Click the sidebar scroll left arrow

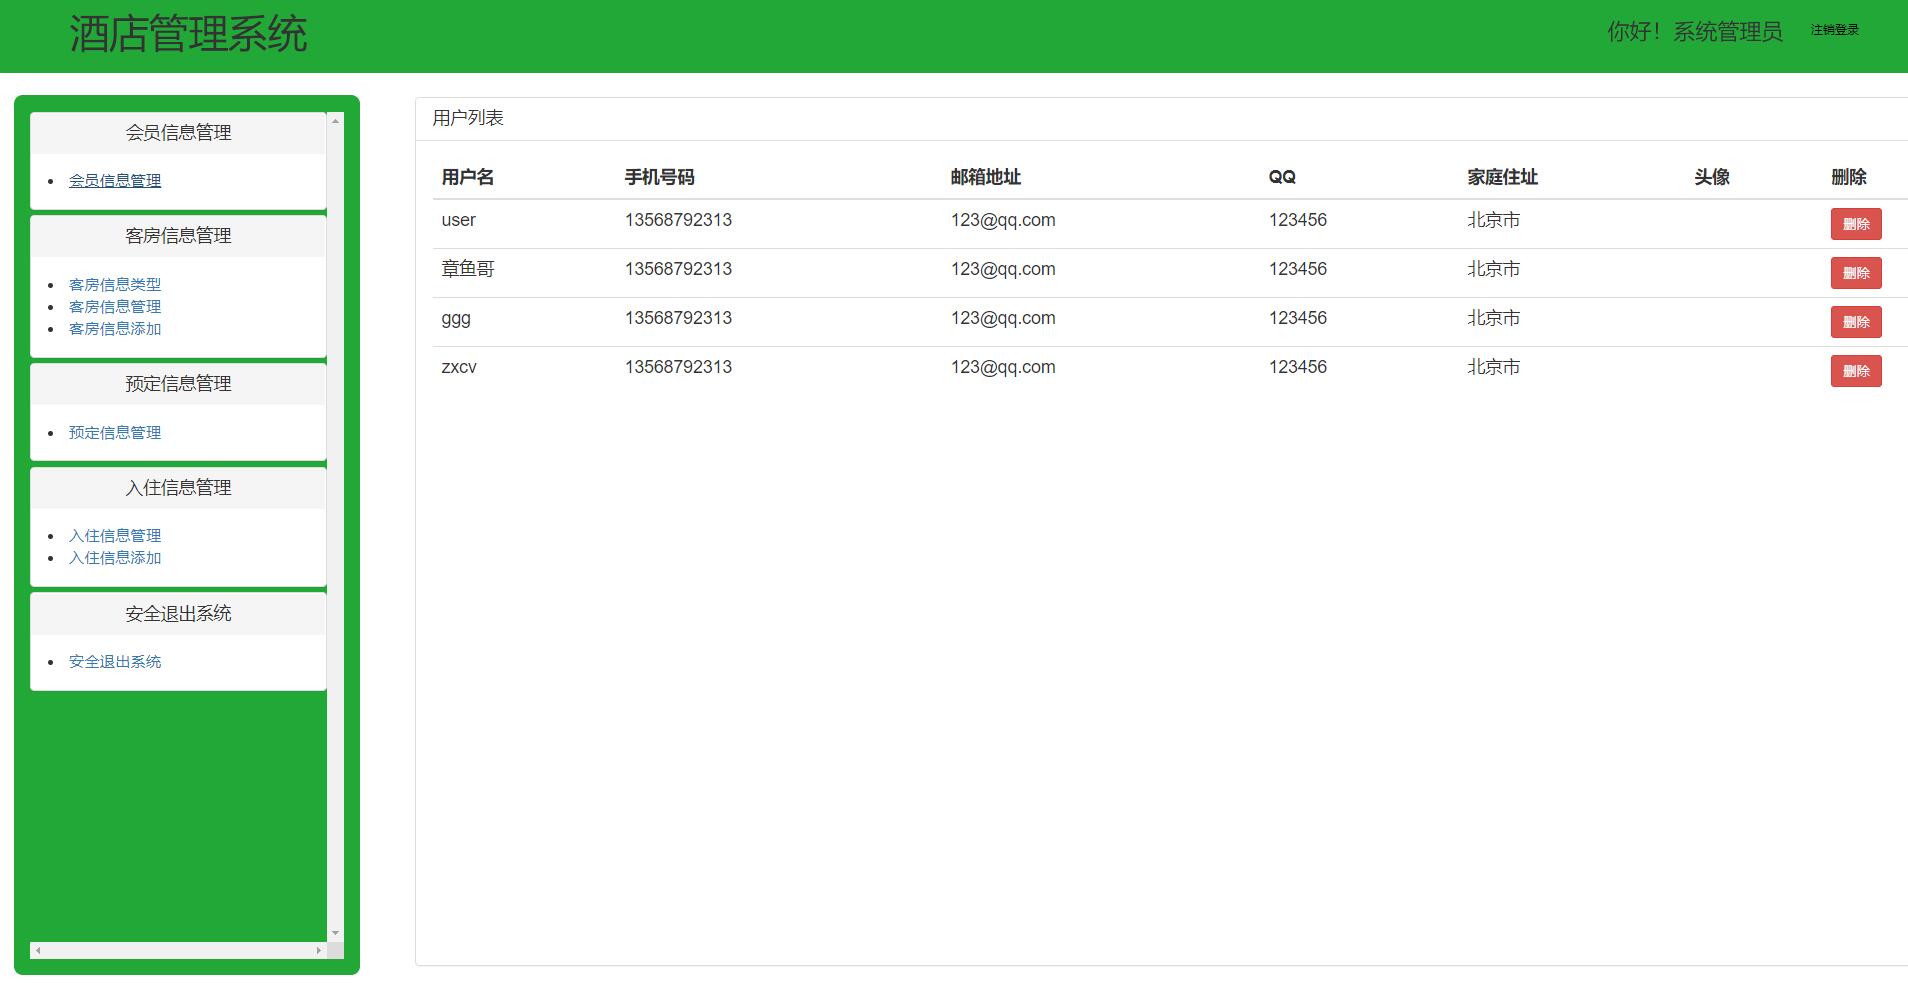[38, 950]
